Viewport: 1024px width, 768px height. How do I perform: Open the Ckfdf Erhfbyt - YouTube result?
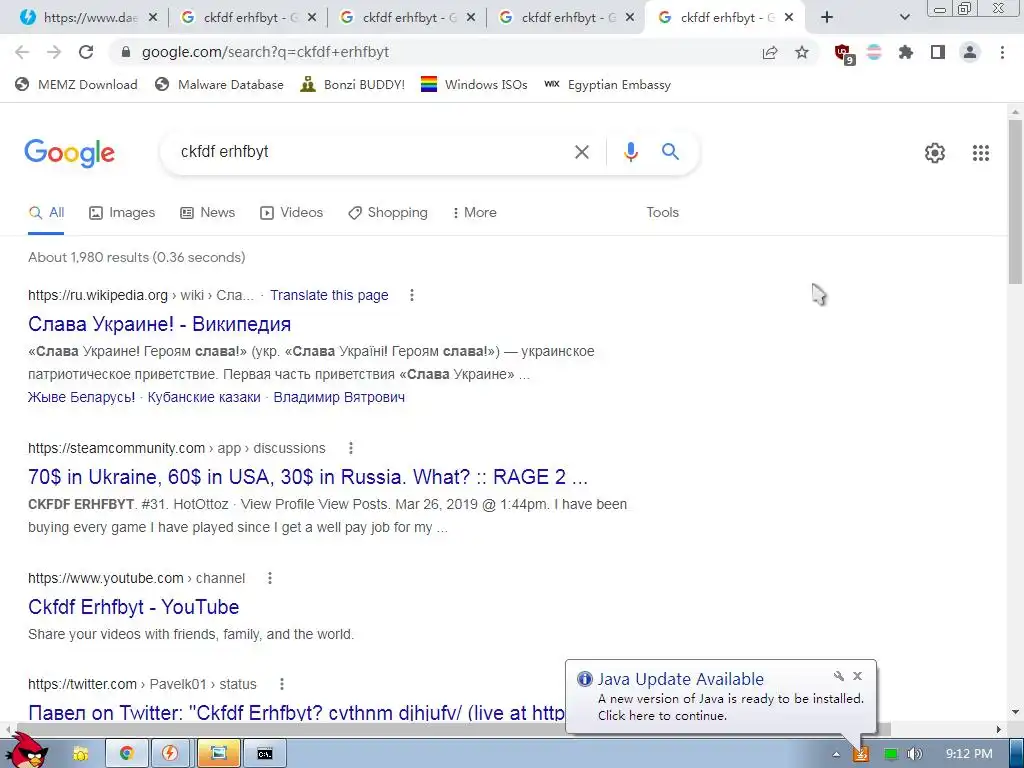point(133,607)
